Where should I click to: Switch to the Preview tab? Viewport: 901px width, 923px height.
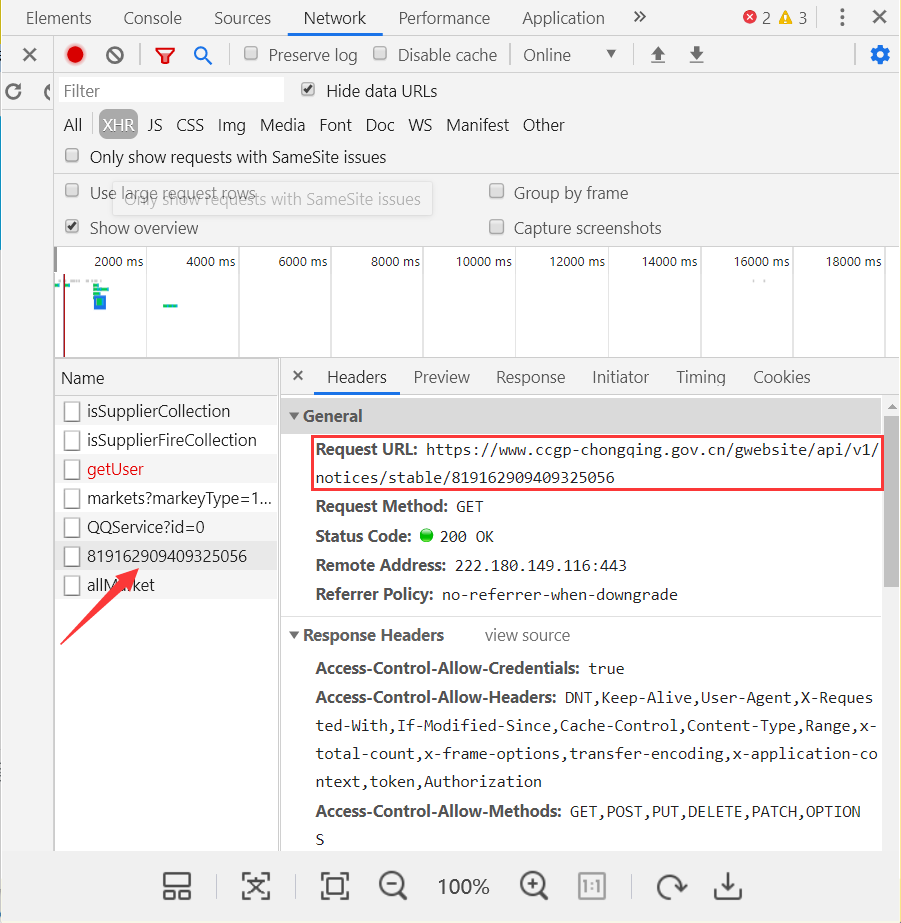pos(441,377)
